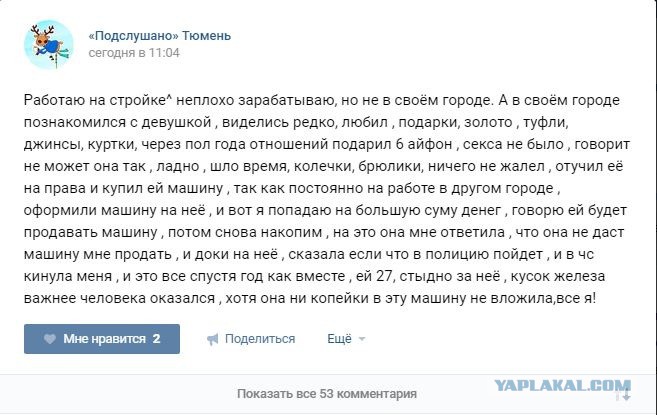Click the post text starting Работаю на стройке
657x415 pixels.
[x=327, y=199]
